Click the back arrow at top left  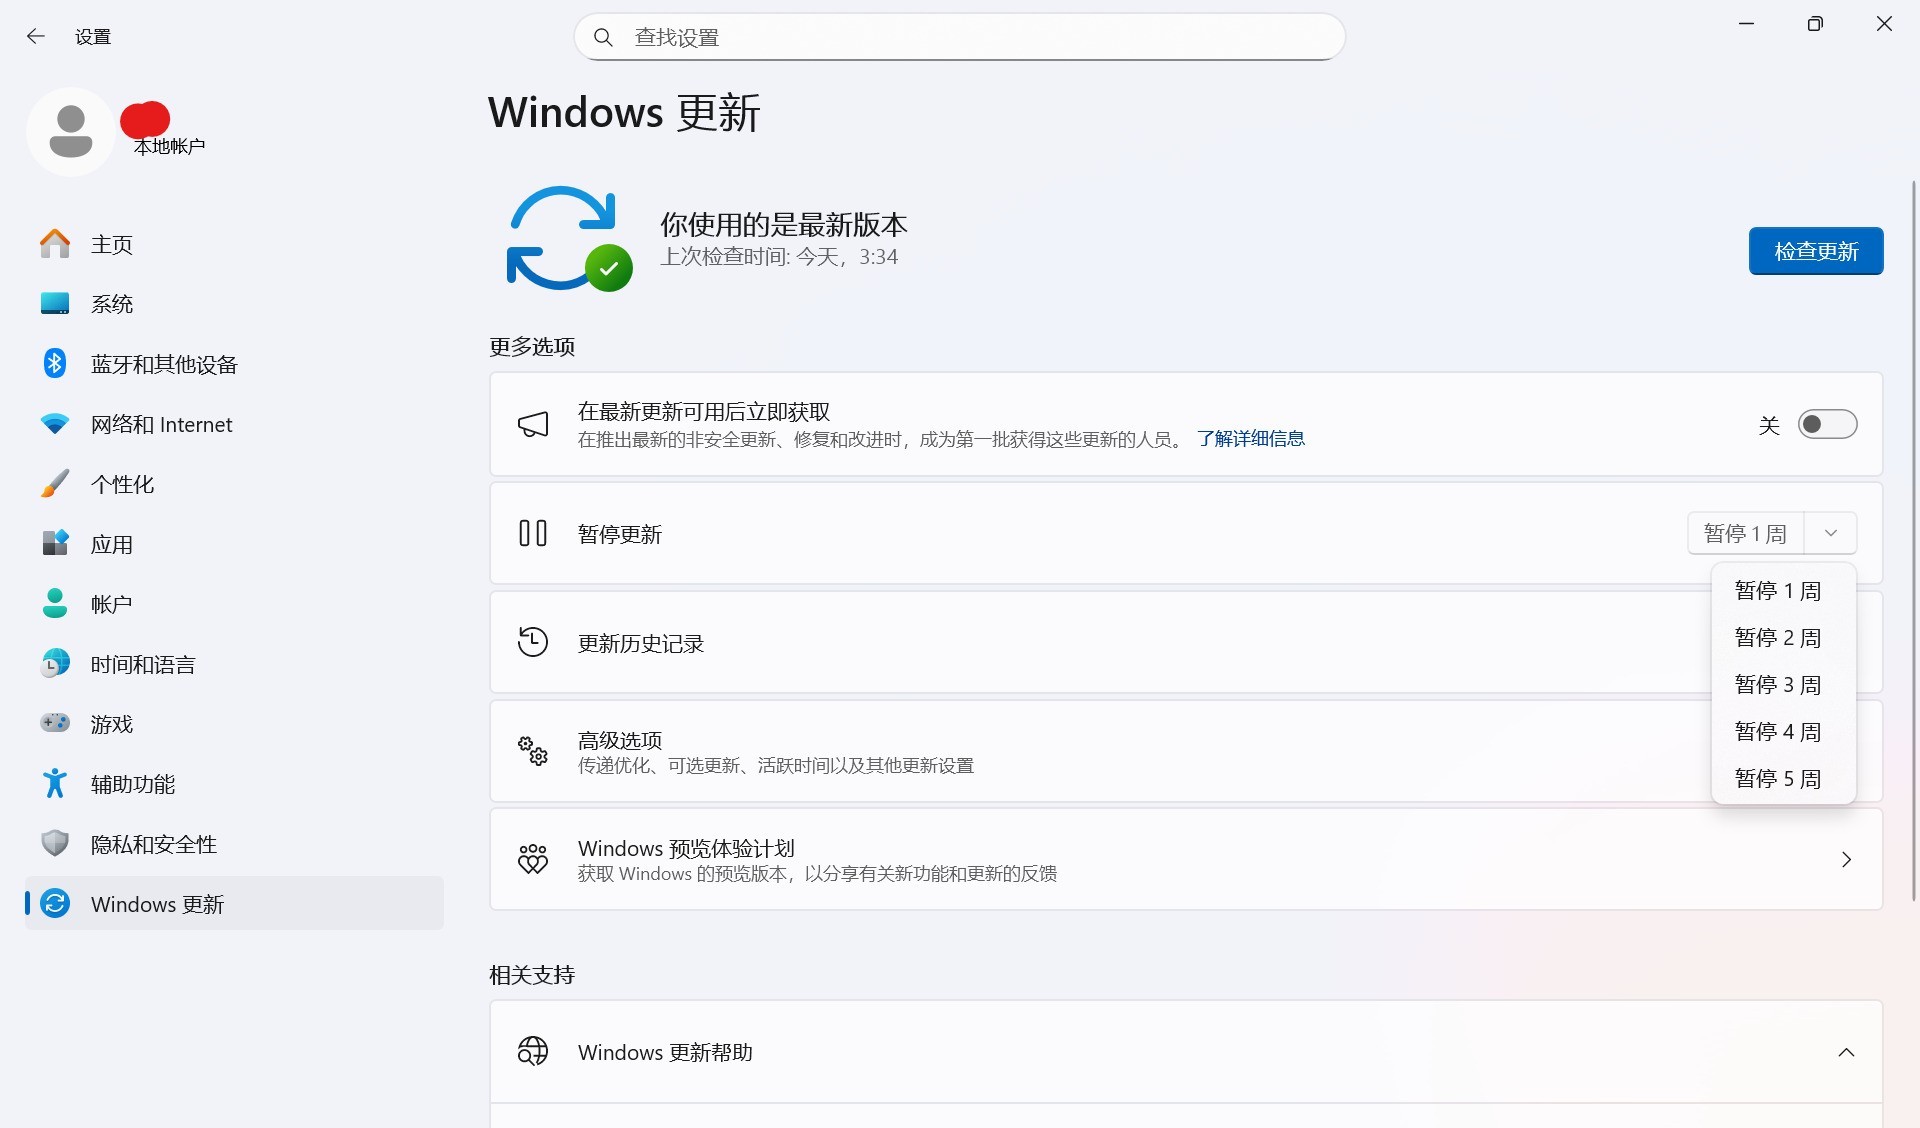tap(36, 36)
